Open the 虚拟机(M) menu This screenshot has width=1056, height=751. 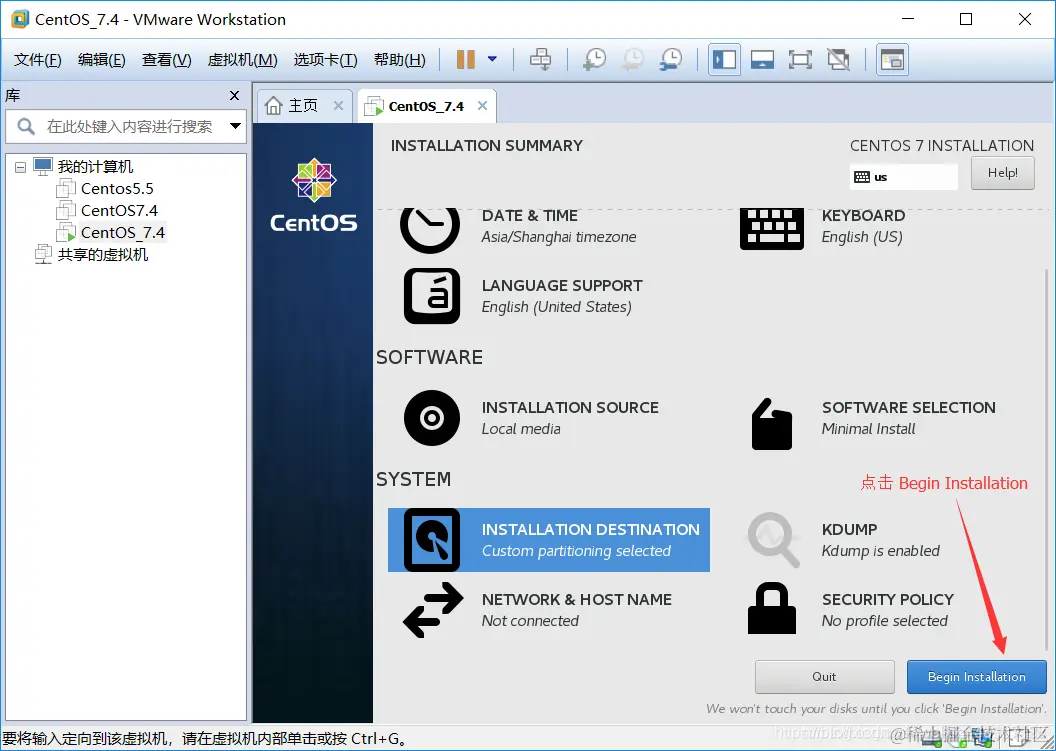click(242, 60)
